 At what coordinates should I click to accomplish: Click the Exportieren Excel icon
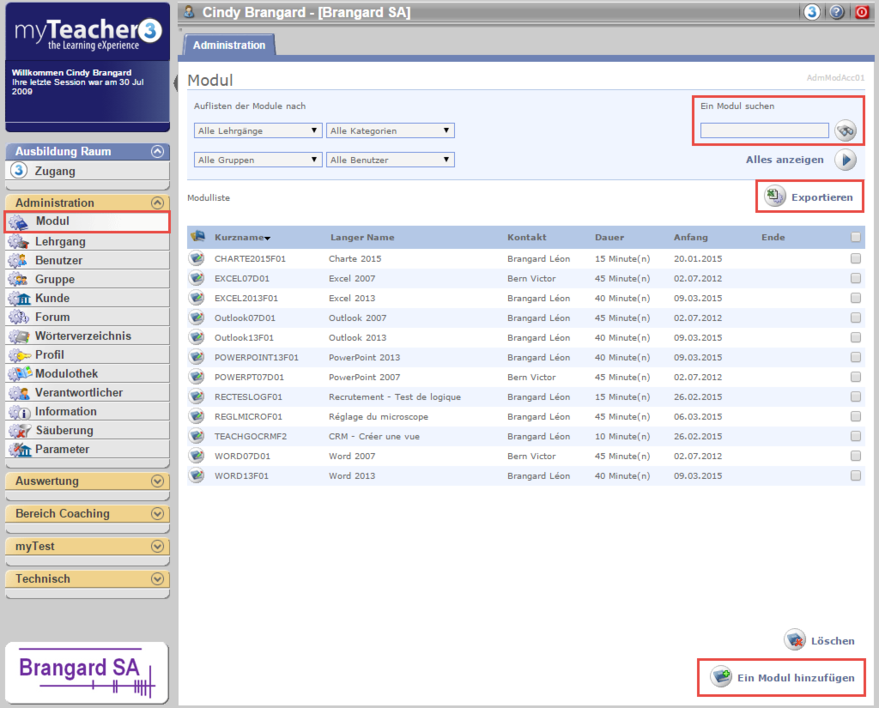(775, 197)
